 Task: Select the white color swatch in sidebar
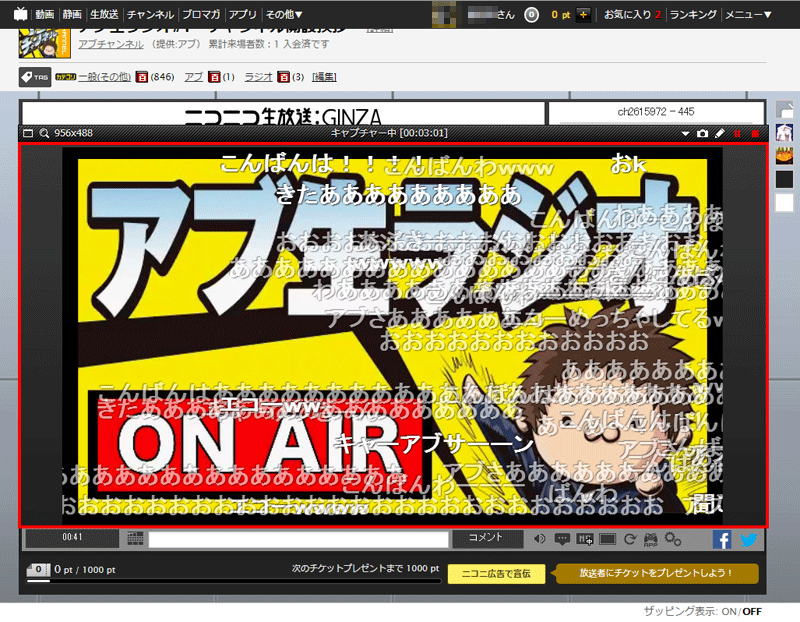coord(785,202)
